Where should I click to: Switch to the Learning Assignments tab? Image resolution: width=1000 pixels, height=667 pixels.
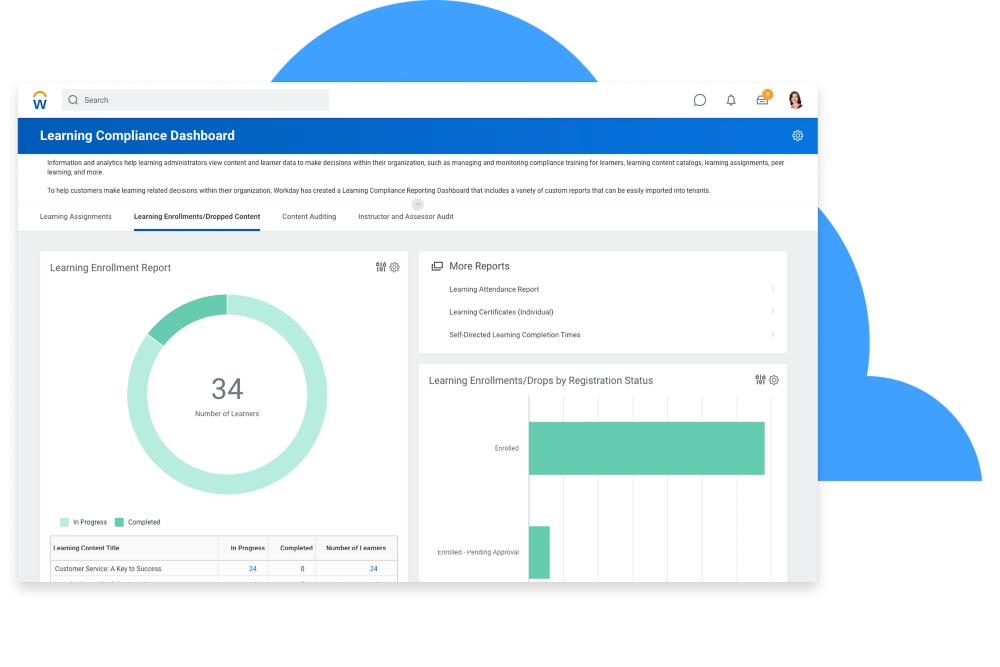tap(76, 216)
